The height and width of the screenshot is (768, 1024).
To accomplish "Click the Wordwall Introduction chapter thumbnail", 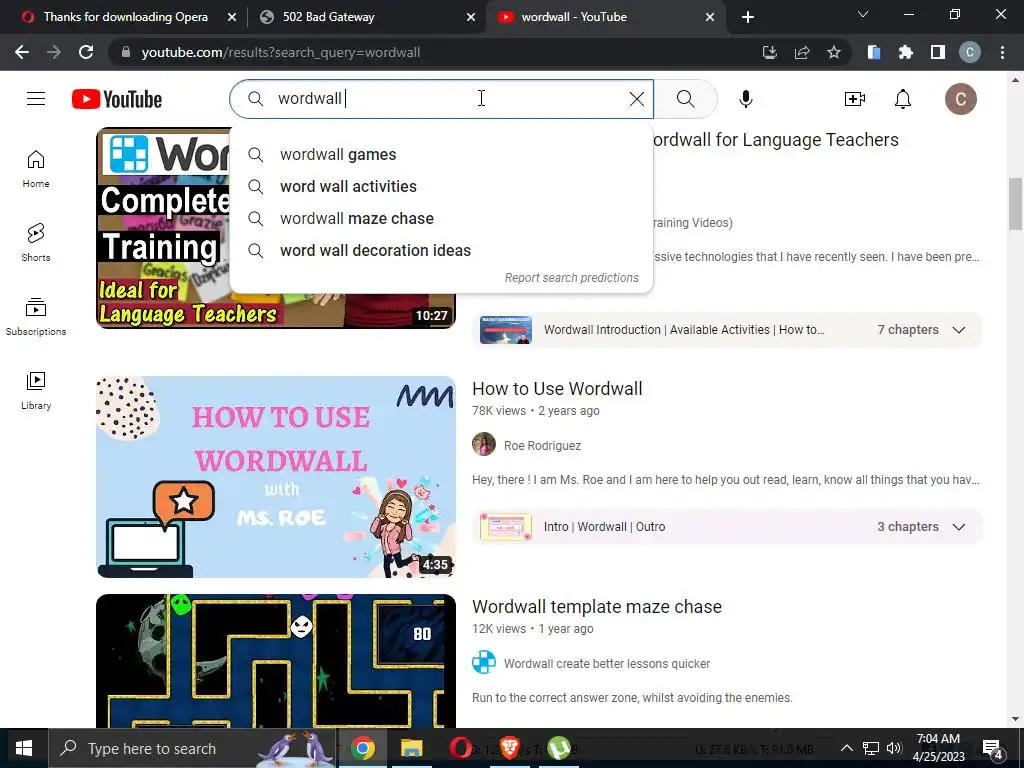I will pos(505,330).
